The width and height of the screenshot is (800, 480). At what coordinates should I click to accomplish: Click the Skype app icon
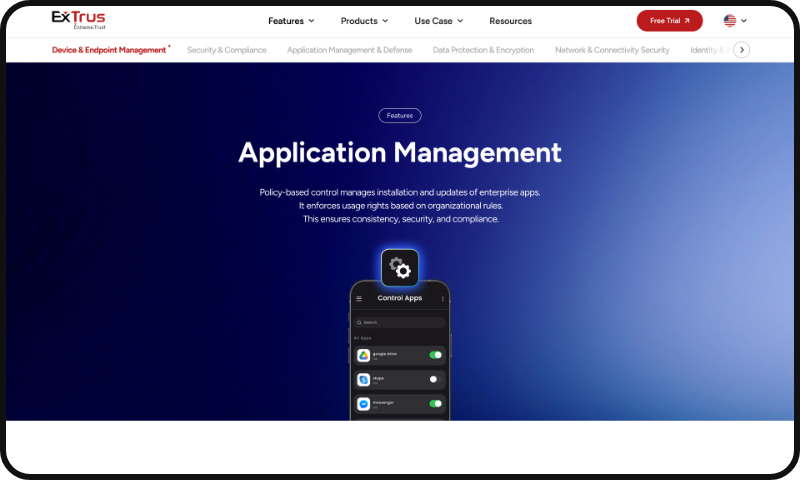[363, 380]
